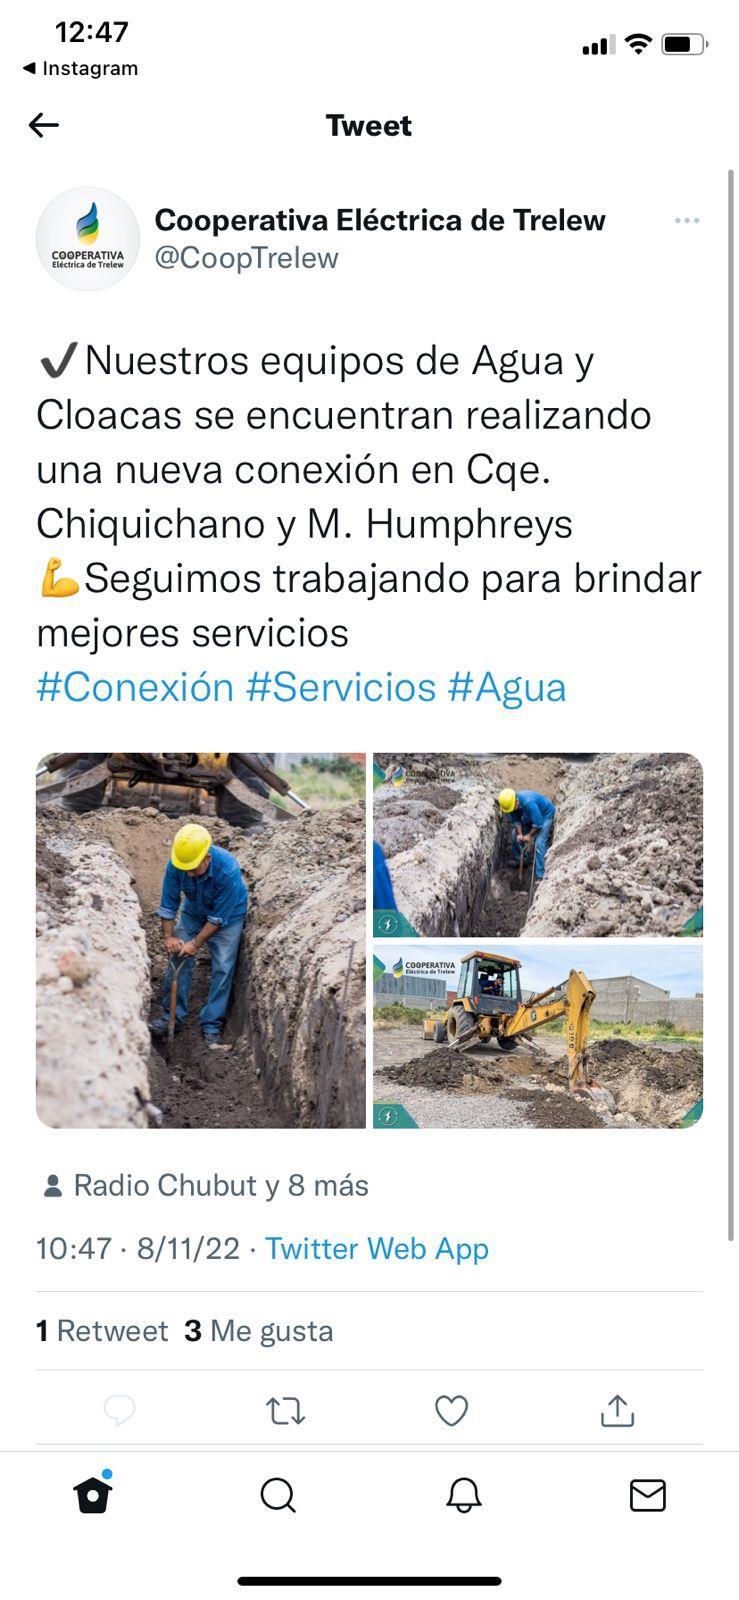Tap the back arrow icon
The image size is (739, 1600).
point(44,125)
